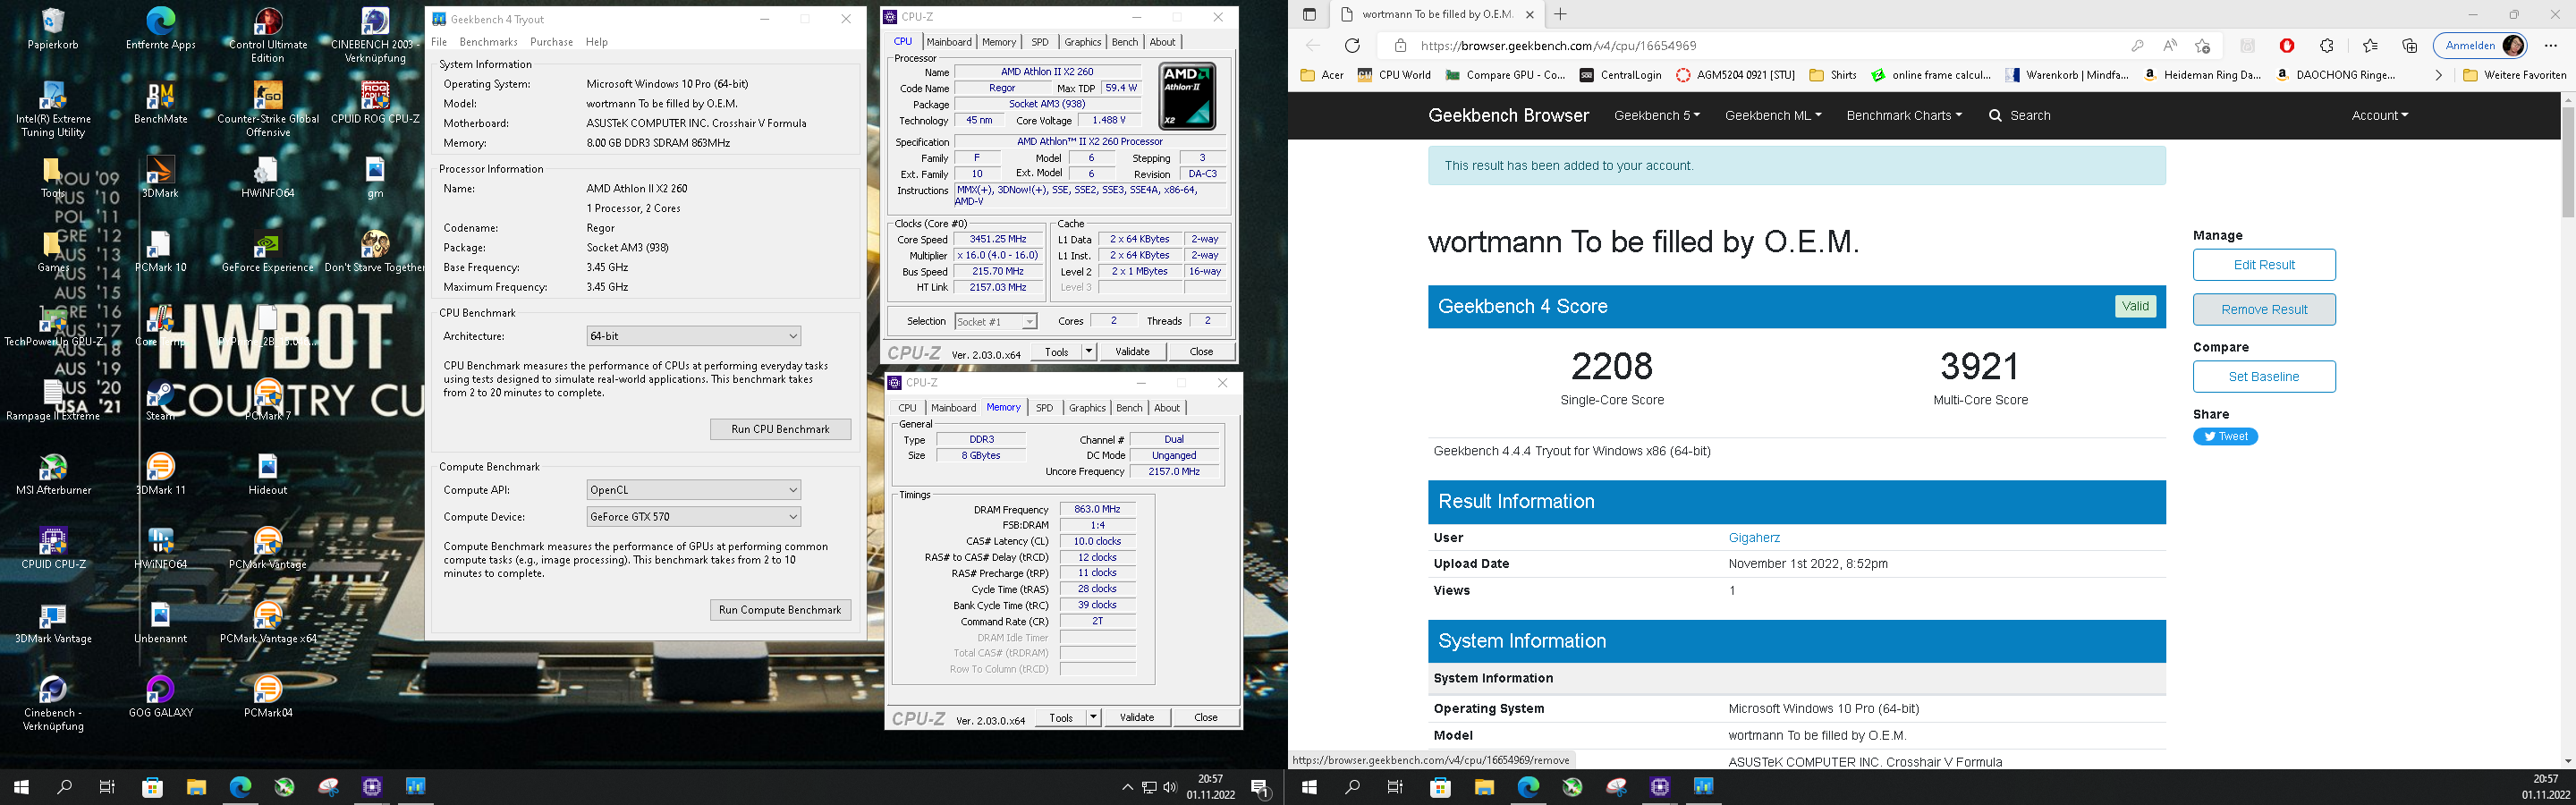The height and width of the screenshot is (805, 2576).
Task: Add this page to favorites star icon
Action: (x=2202, y=45)
